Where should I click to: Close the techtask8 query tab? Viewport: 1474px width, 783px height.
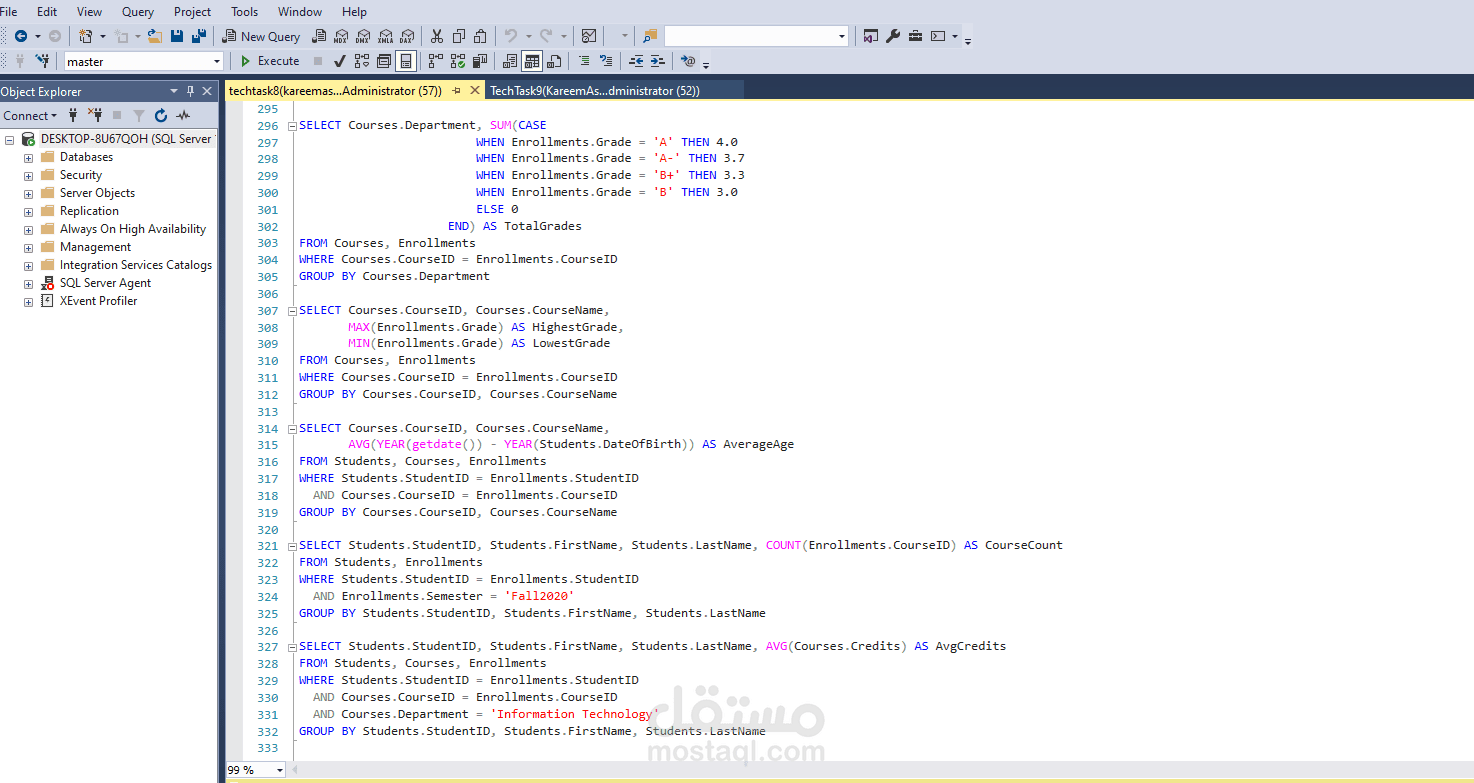point(474,90)
